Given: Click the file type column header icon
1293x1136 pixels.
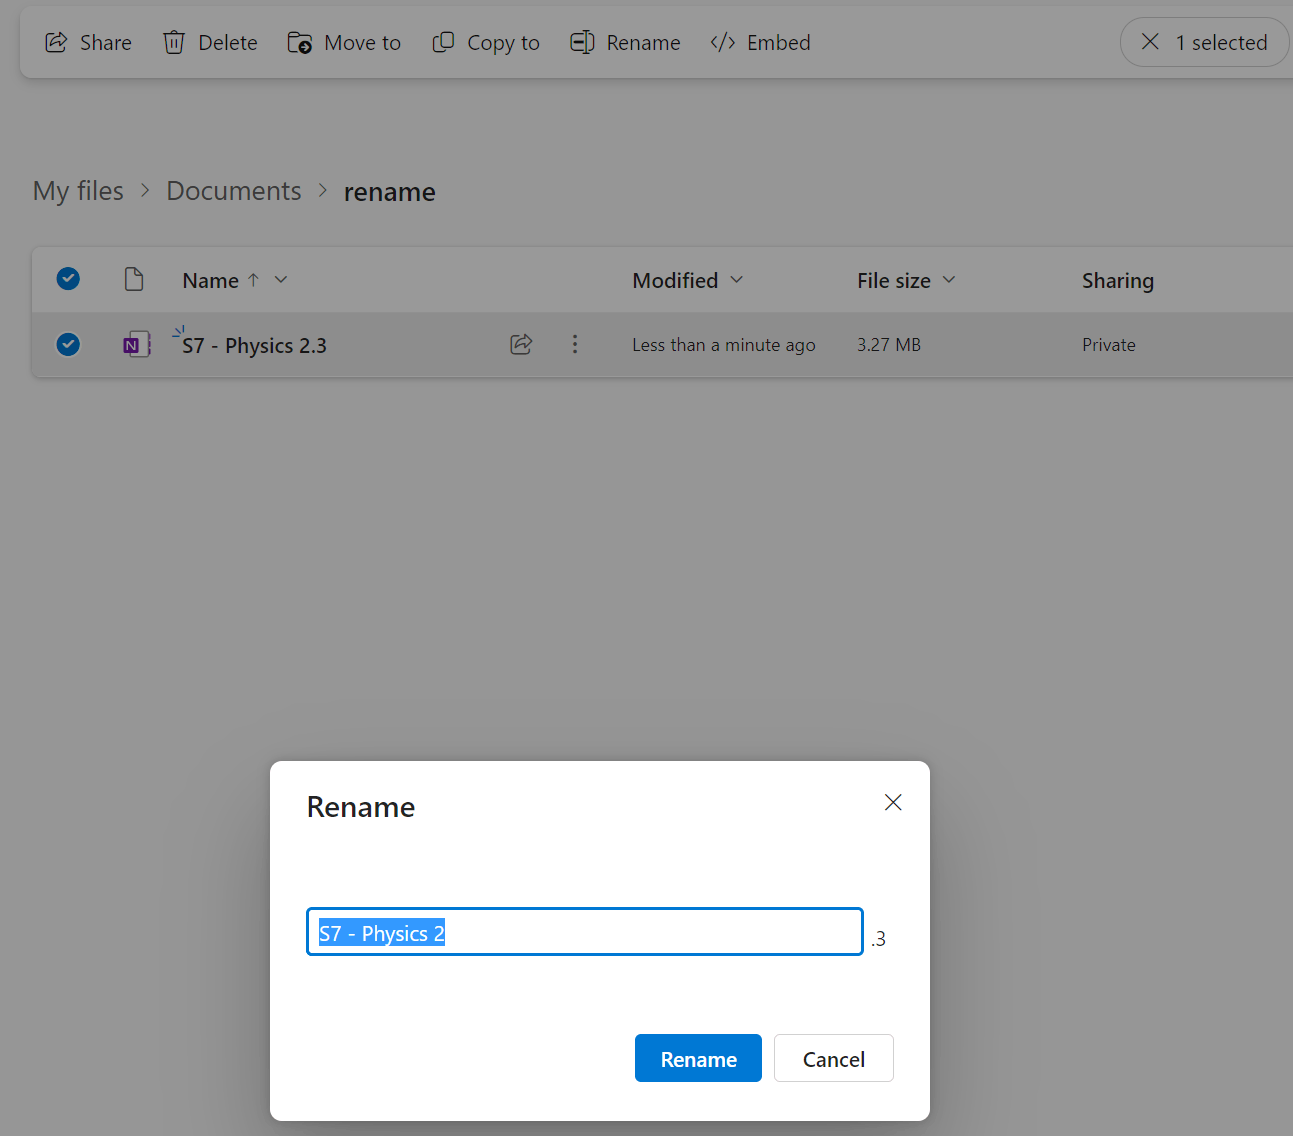Looking at the screenshot, I should [134, 279].
